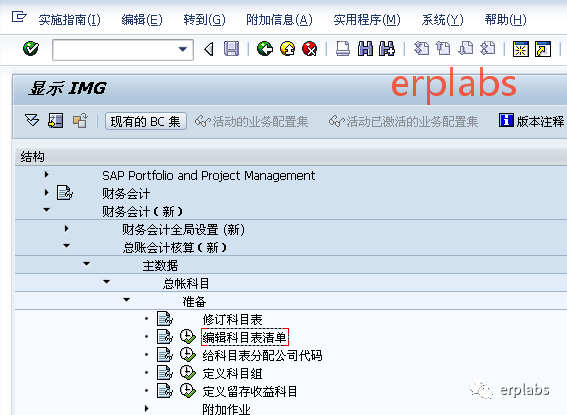Image resolution: width=567 pixels, height=415 pixels.
Task: Open documentation icon for 修订科目表
Action: pyautogui.click(x=165, y=319)
